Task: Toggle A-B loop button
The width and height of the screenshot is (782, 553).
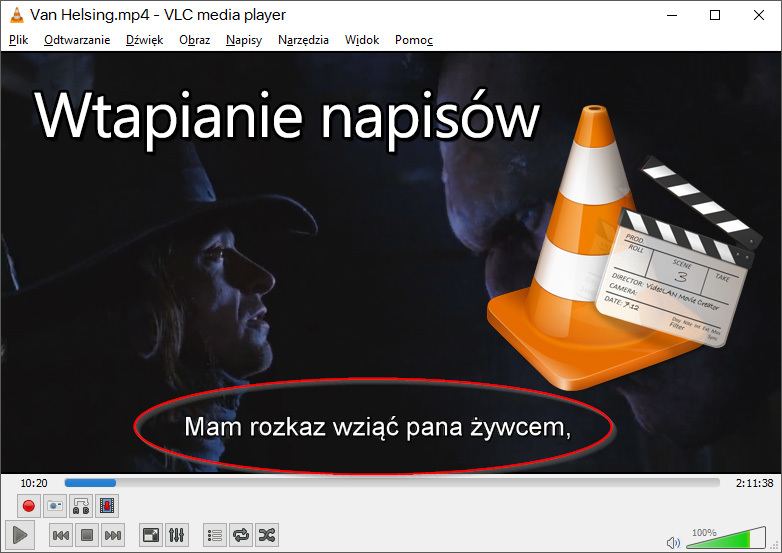Action: [81, 507]
